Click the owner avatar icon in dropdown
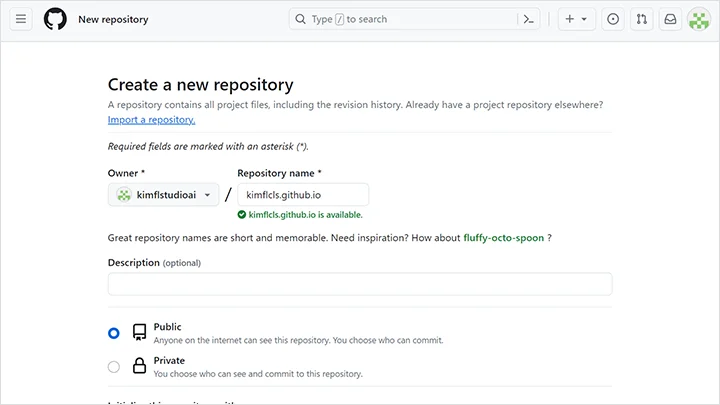Image resolution: width=720 pixels, height=405 pixels. pyautogui.click(x=124, y=195)
